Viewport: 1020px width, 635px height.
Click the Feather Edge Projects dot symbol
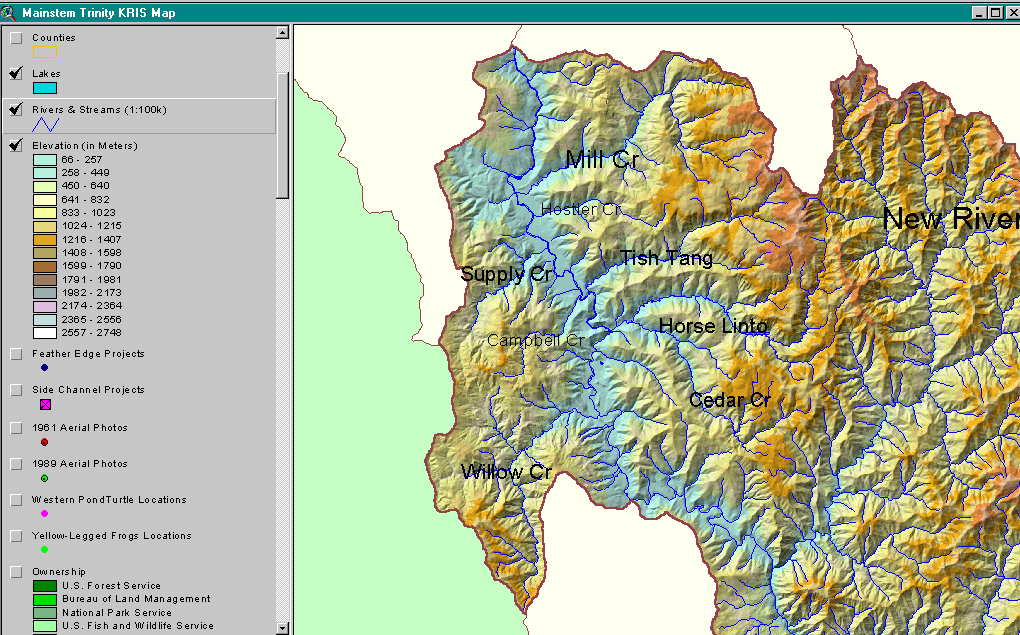pos(44,368)
